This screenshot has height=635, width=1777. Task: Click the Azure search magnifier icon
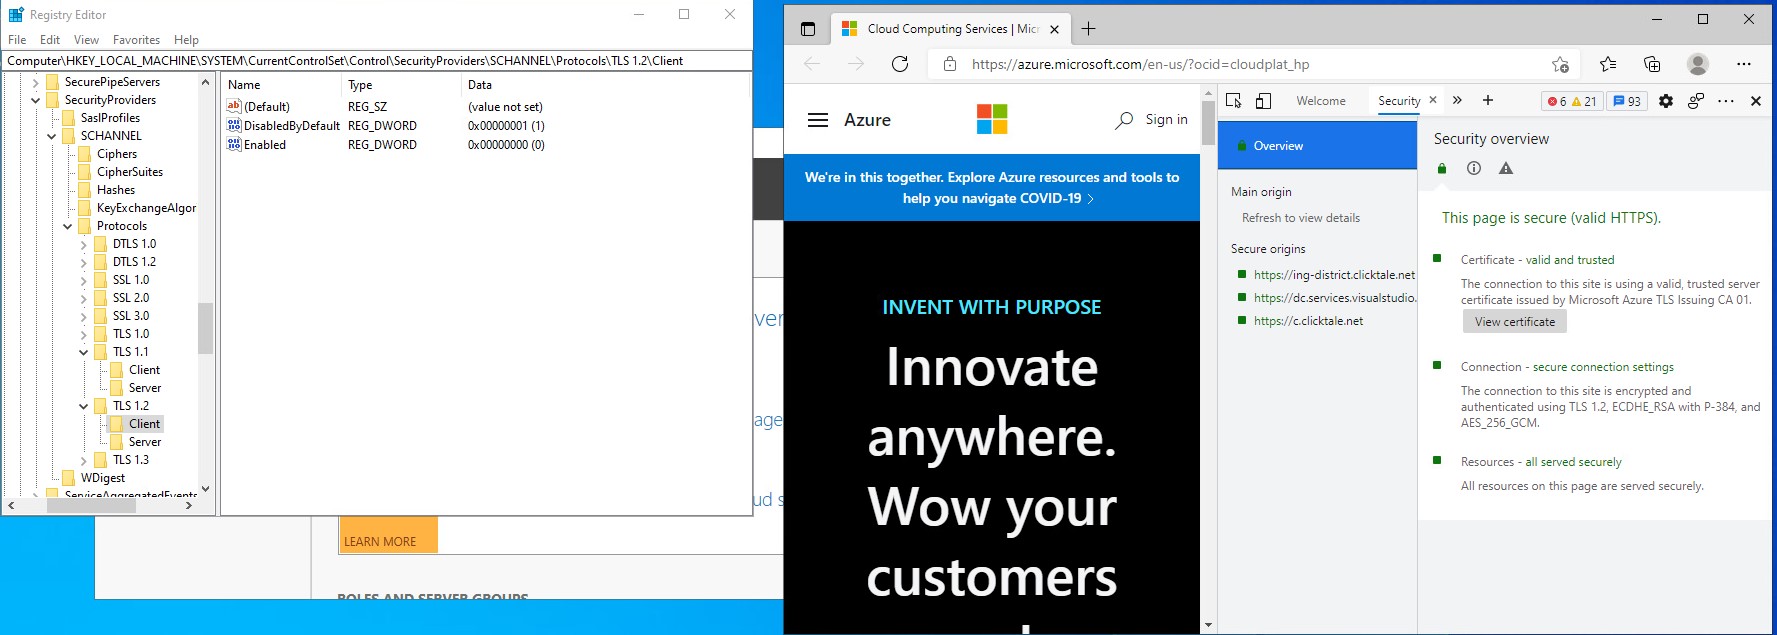point(1124,120)
